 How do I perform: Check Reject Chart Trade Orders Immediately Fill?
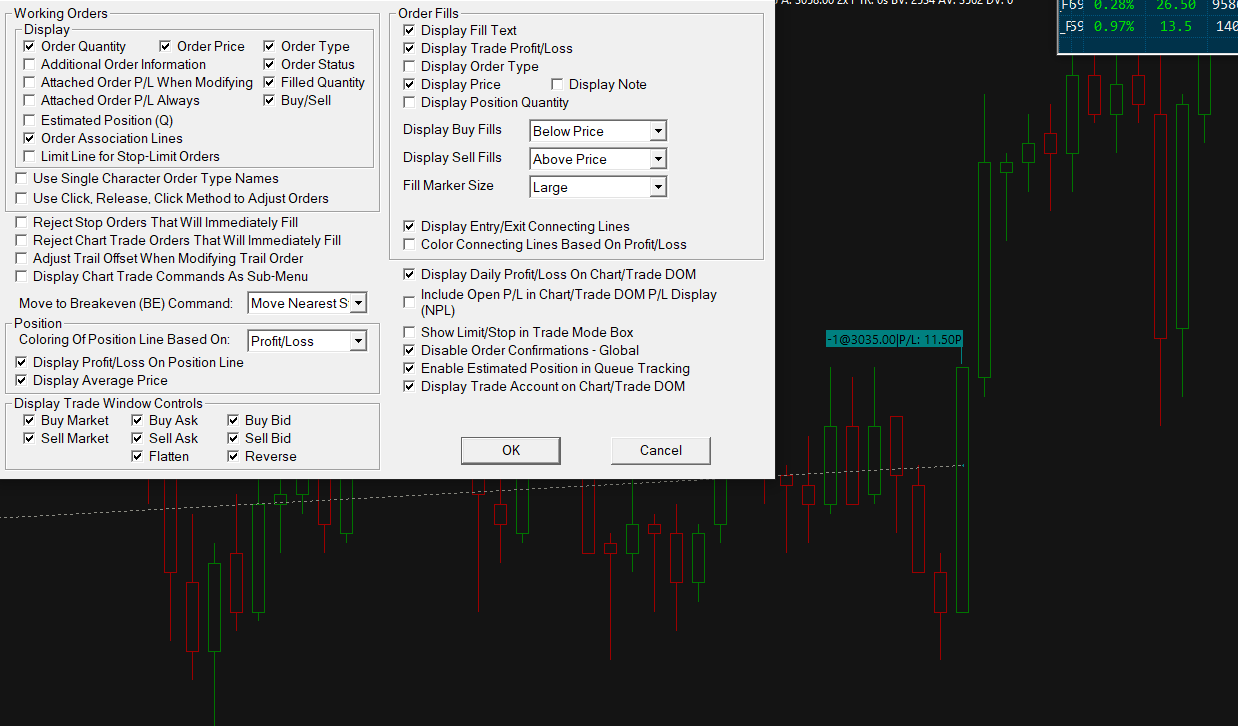pyautogui.click(x=21, y=241)
